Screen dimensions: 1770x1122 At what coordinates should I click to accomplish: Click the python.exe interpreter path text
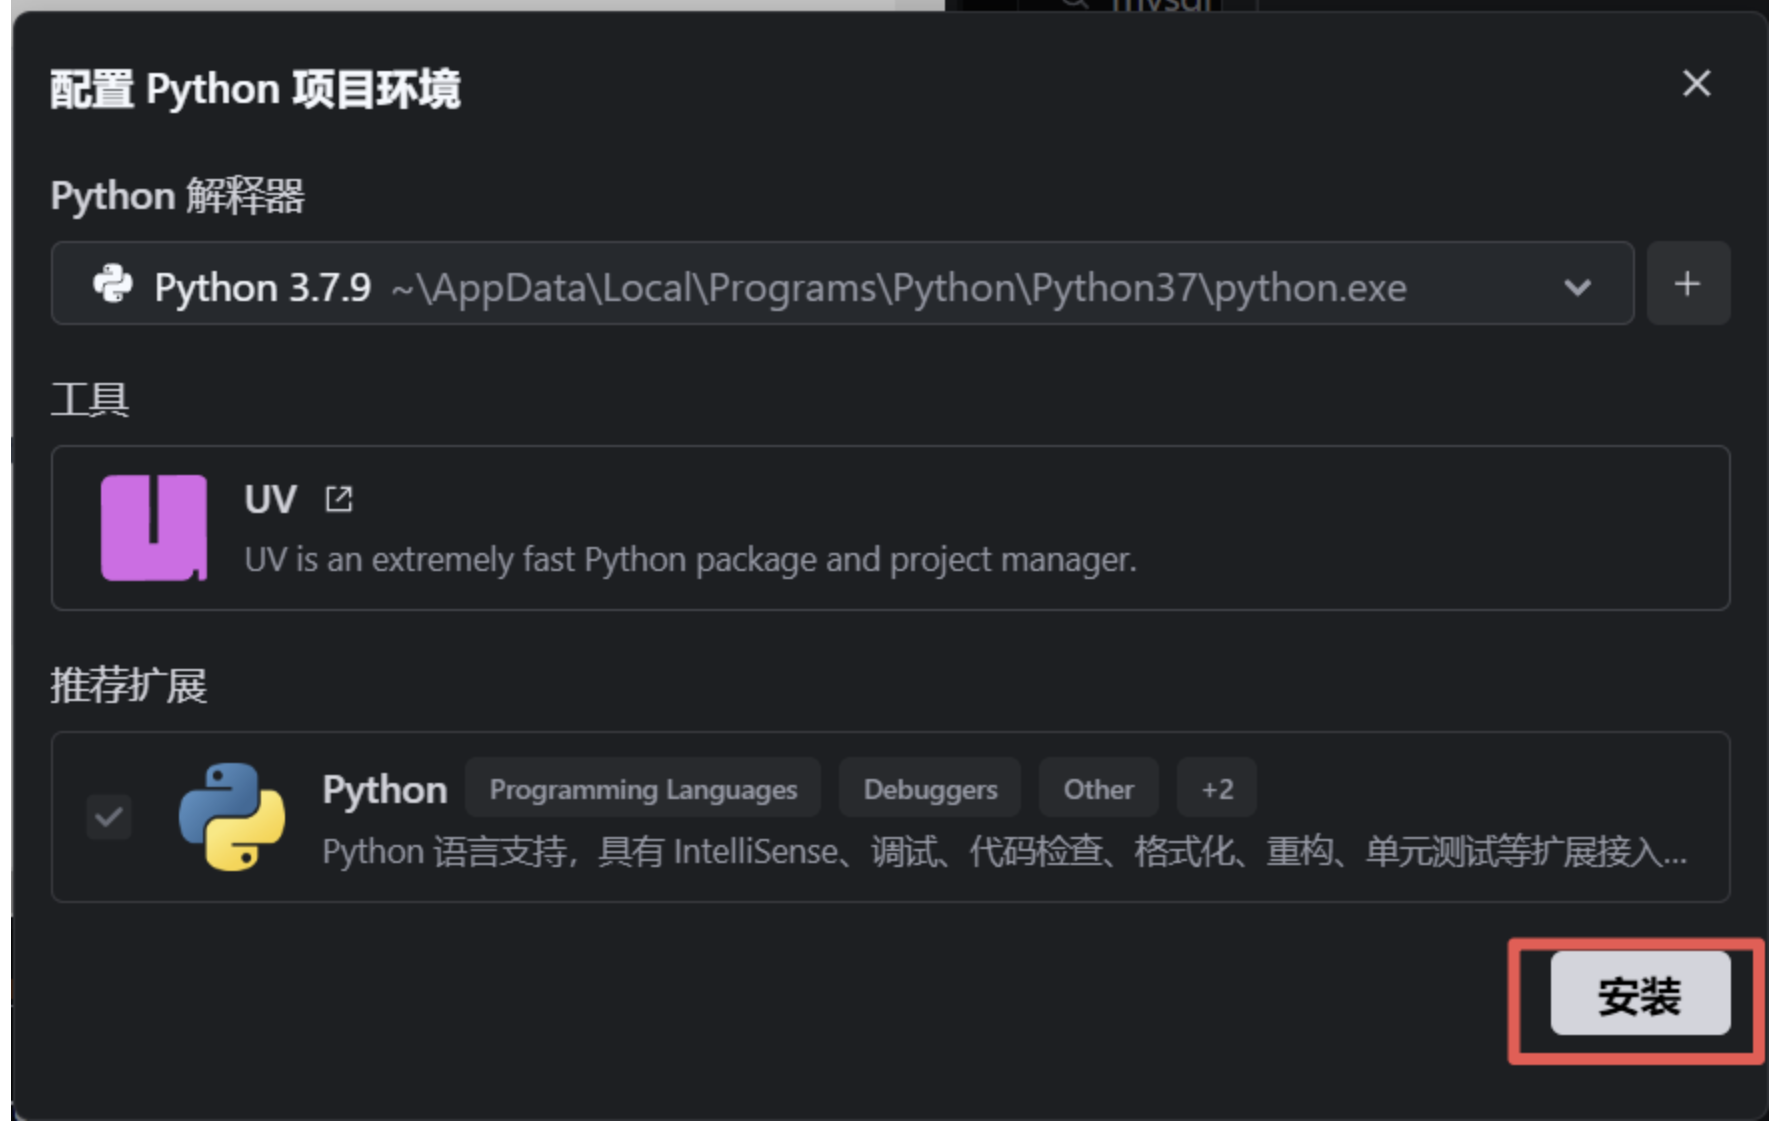point(898,289)
